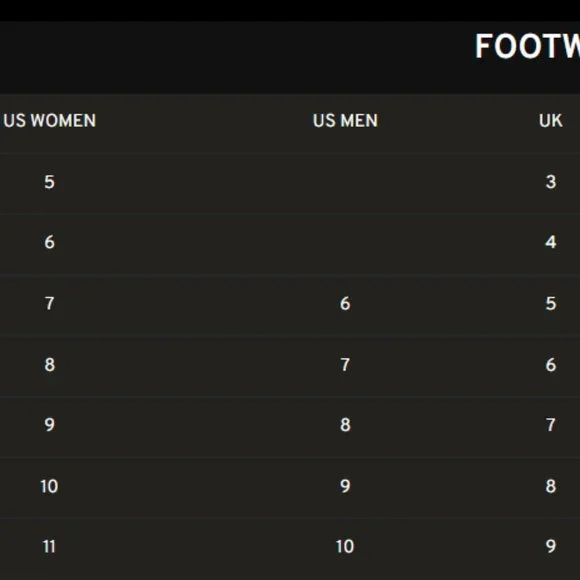Screen dimensions: 580x580
Task: Select US Men size 10 cell
Action: point(345,546)
